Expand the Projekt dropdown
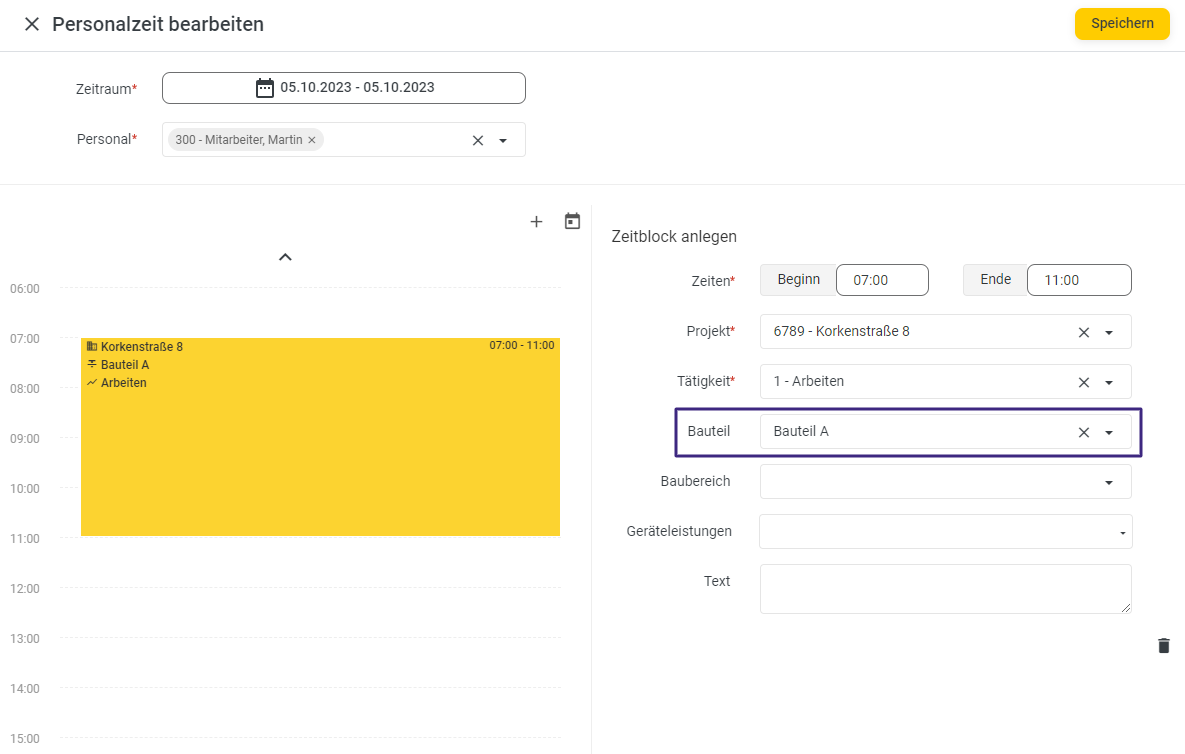Screen dimensions: 1185x754 [1109, 332]
